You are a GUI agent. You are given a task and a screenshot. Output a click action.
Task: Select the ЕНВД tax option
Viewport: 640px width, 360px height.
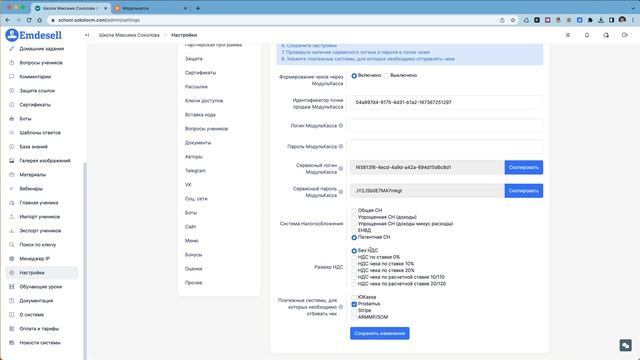[x=354, y=231]
